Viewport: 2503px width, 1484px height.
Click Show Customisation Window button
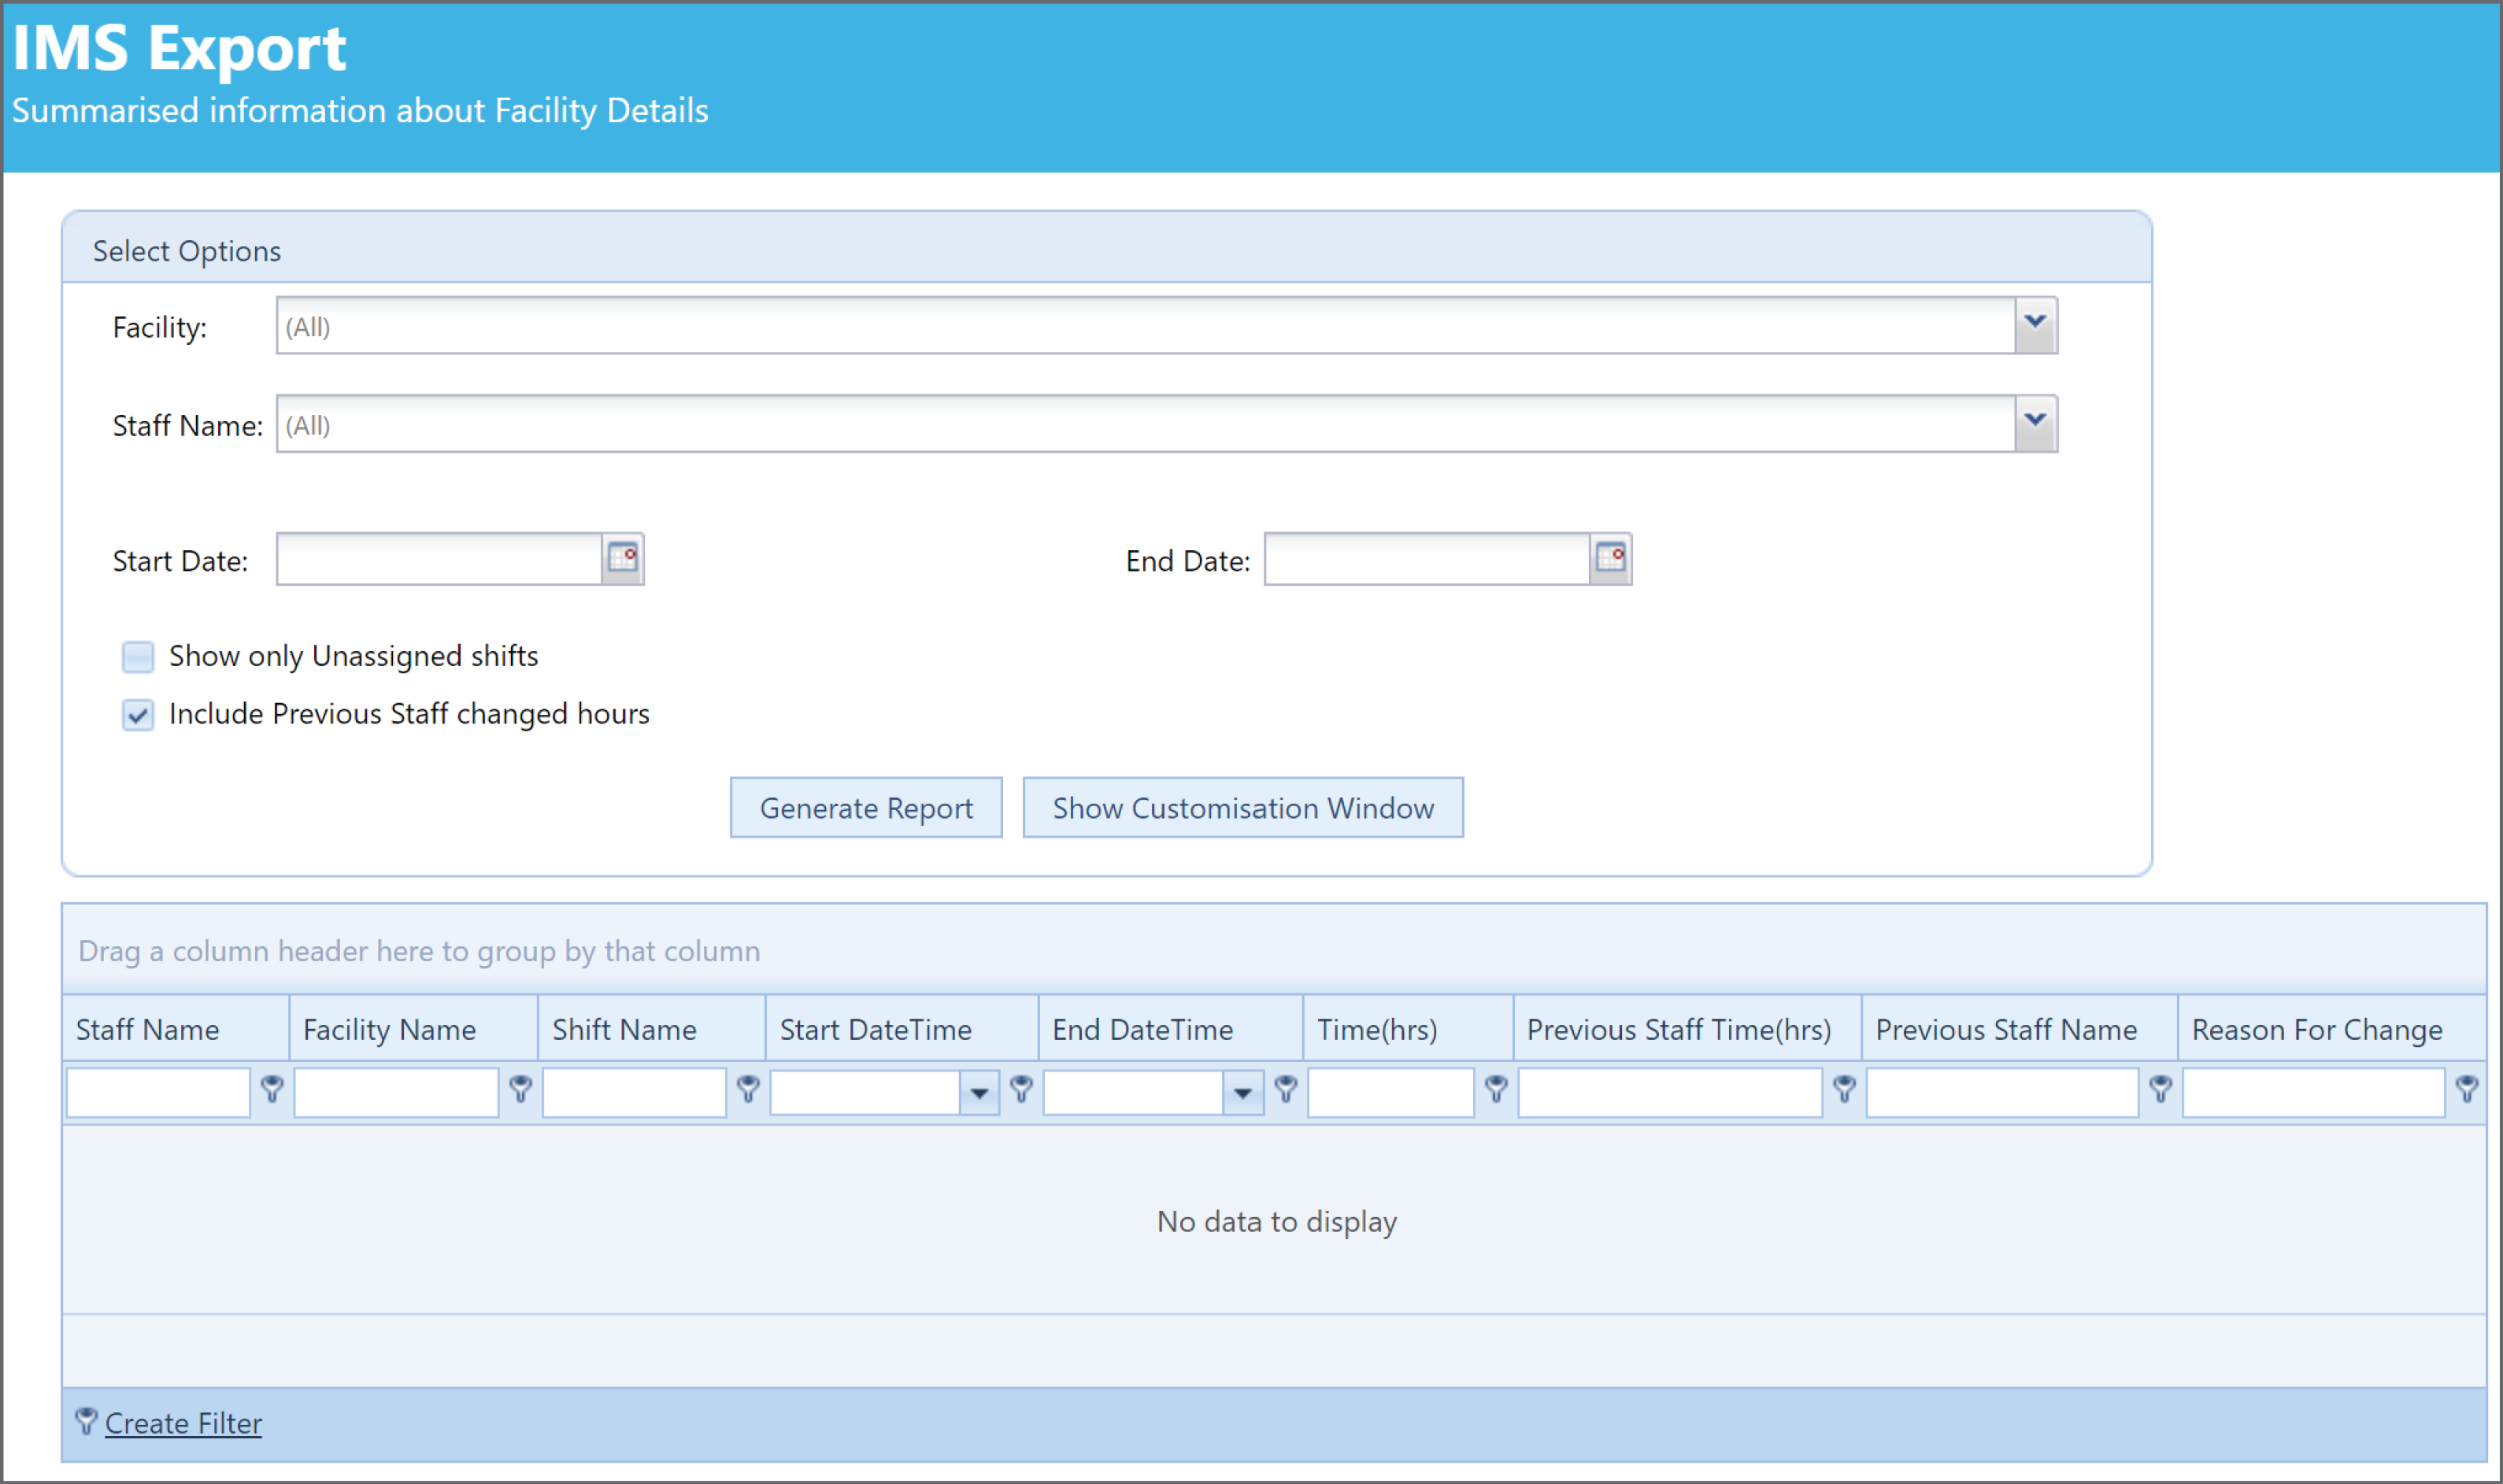pos(1243,807)
